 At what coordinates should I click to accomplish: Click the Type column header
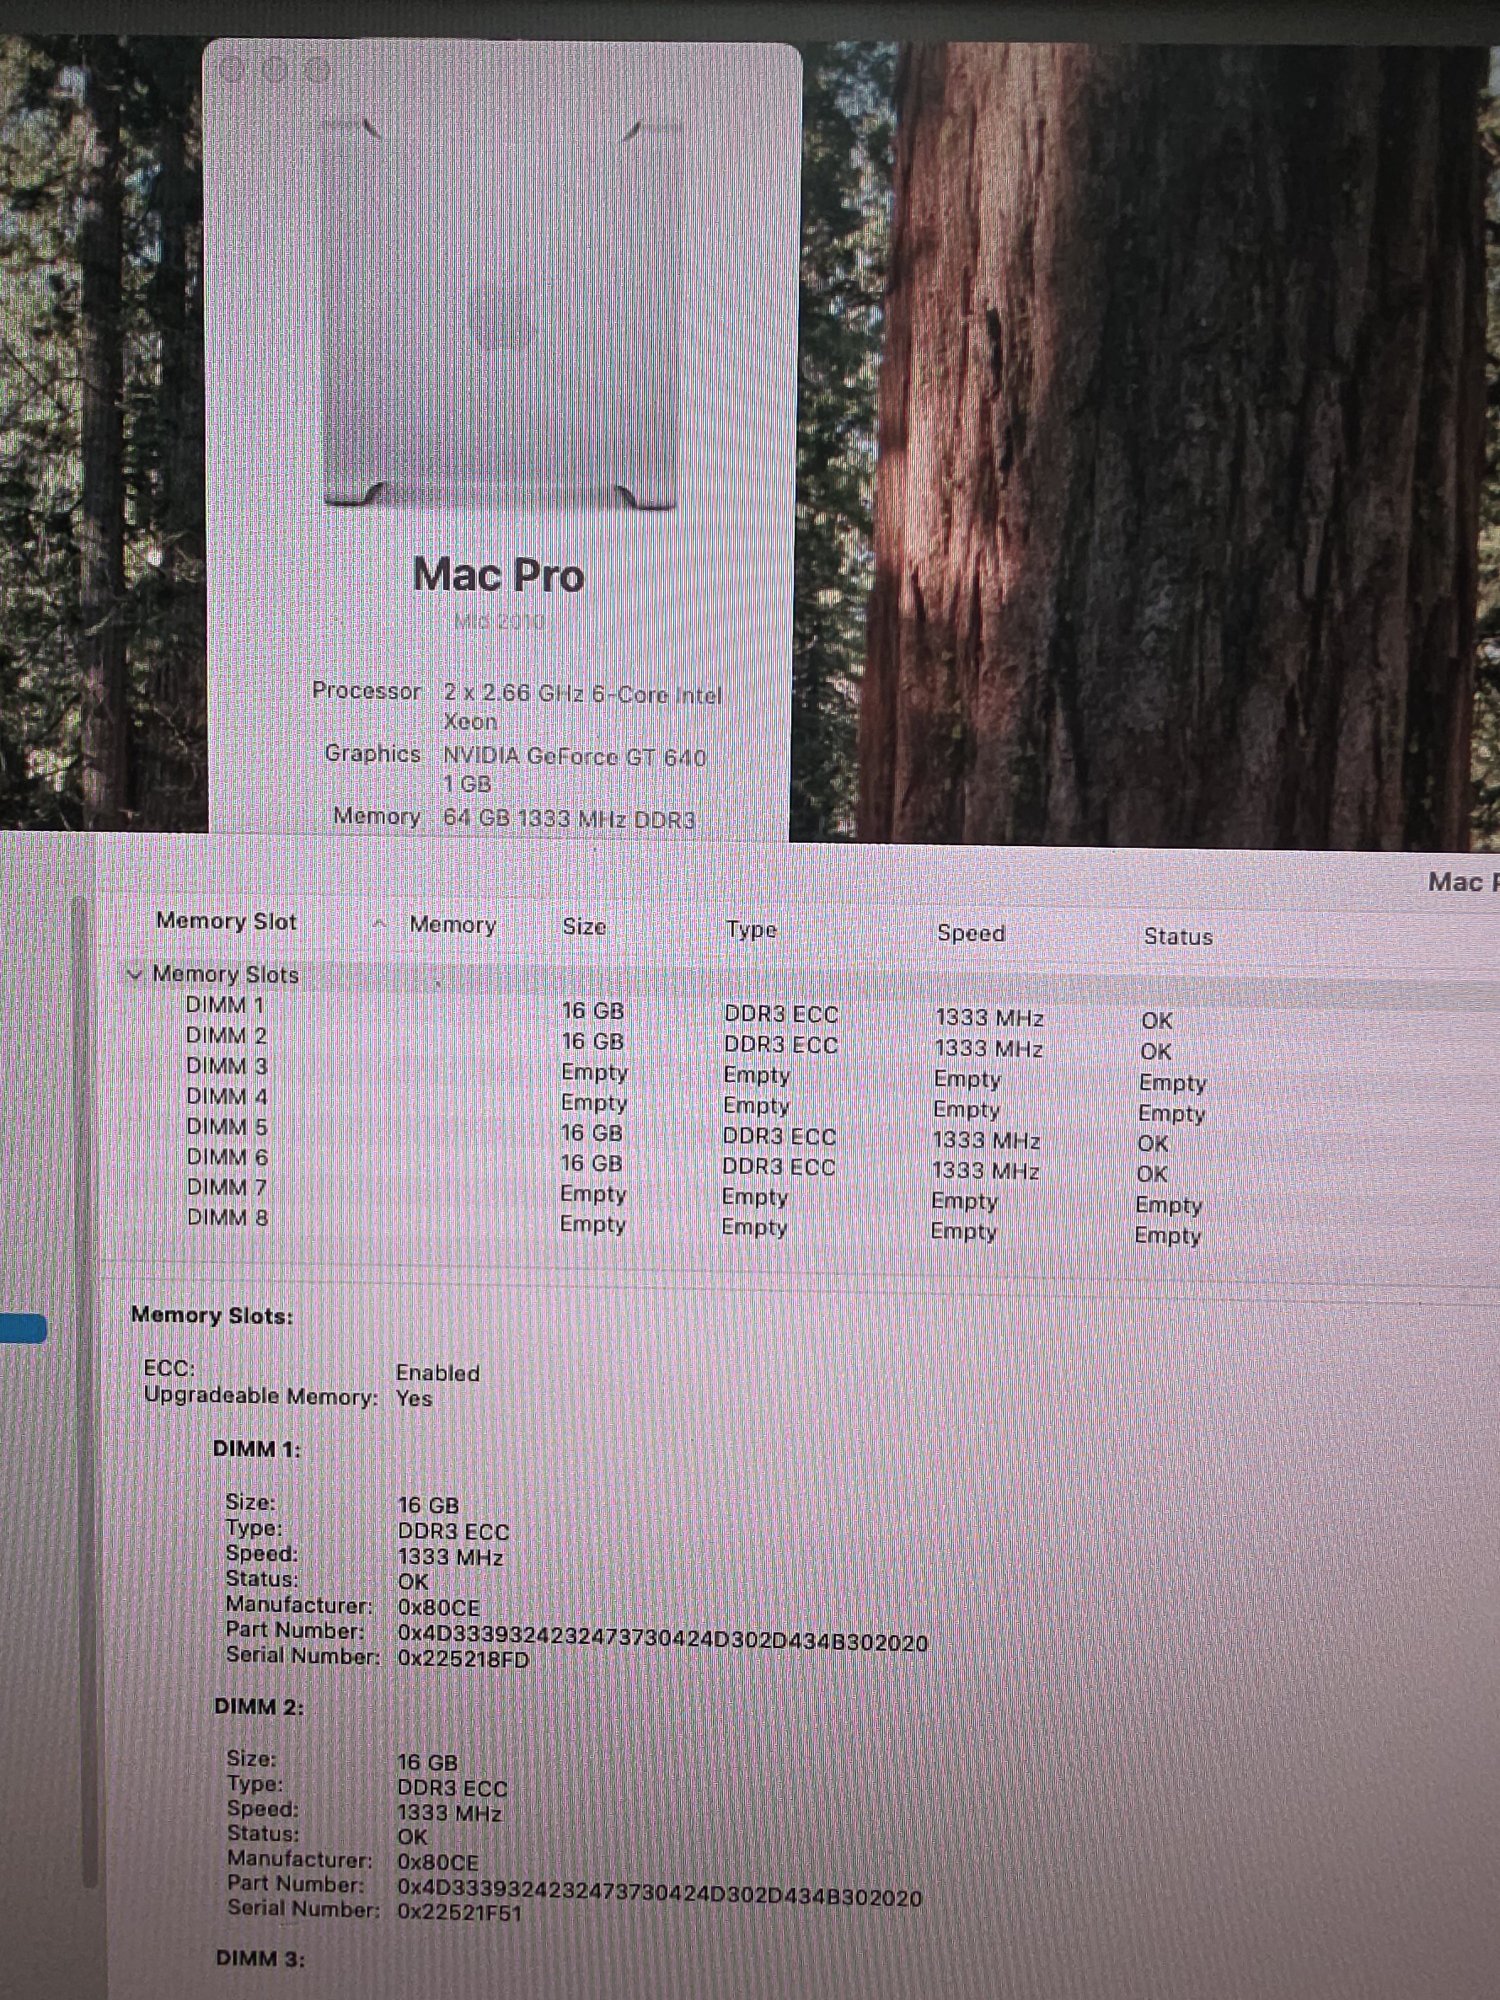[751, 930]
